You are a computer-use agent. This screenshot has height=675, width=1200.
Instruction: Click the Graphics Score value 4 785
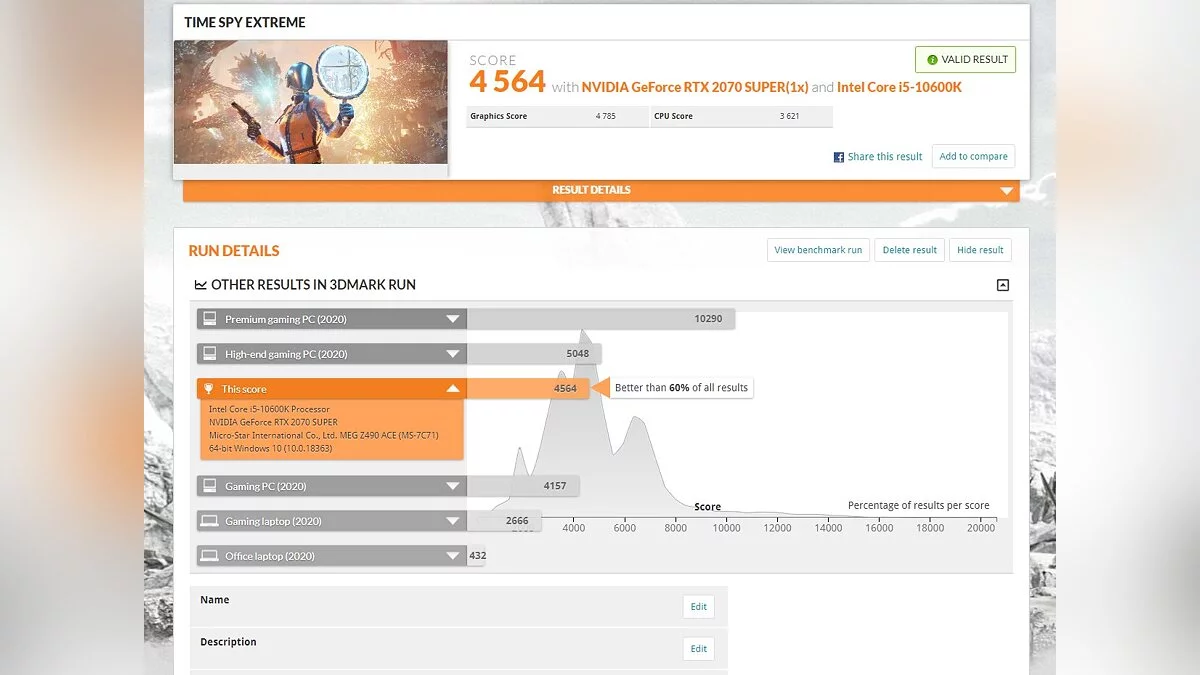click(605, 116)
